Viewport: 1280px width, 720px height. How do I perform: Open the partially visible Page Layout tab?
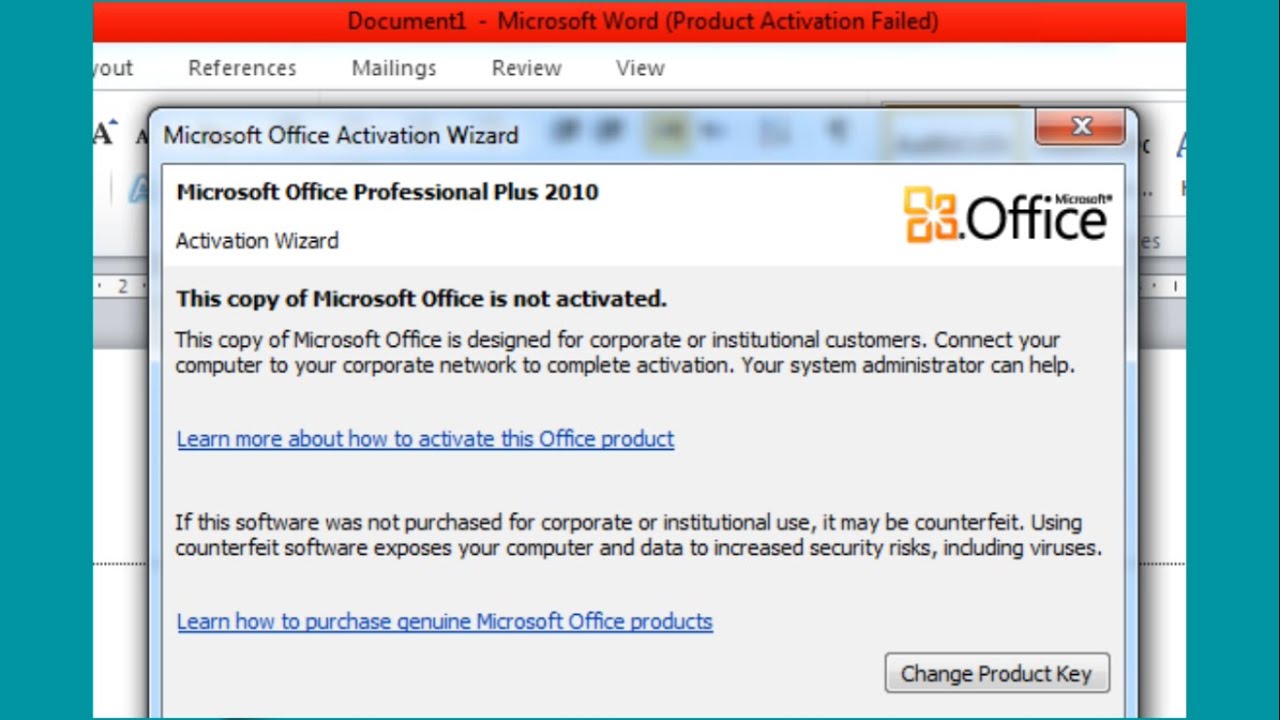[x=114, y=68]
